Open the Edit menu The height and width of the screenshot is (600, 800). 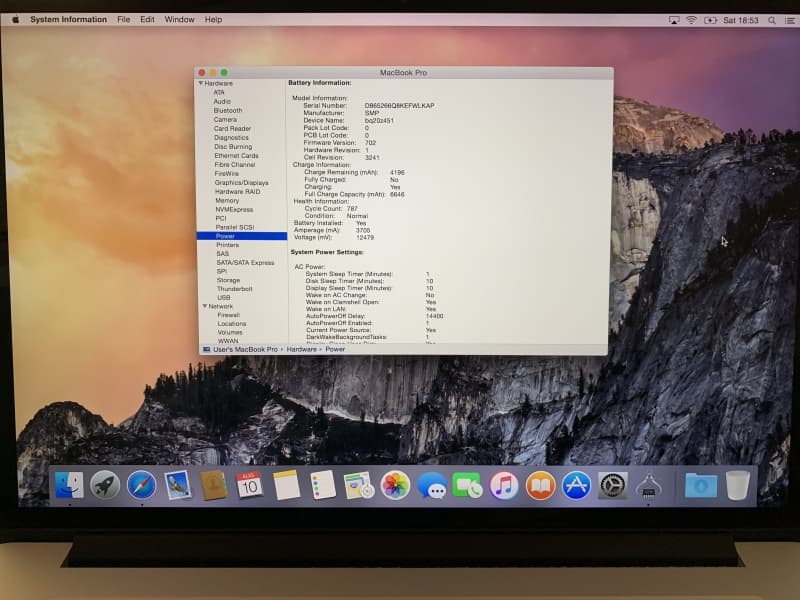pyautogui.click(x=147, y=19)
